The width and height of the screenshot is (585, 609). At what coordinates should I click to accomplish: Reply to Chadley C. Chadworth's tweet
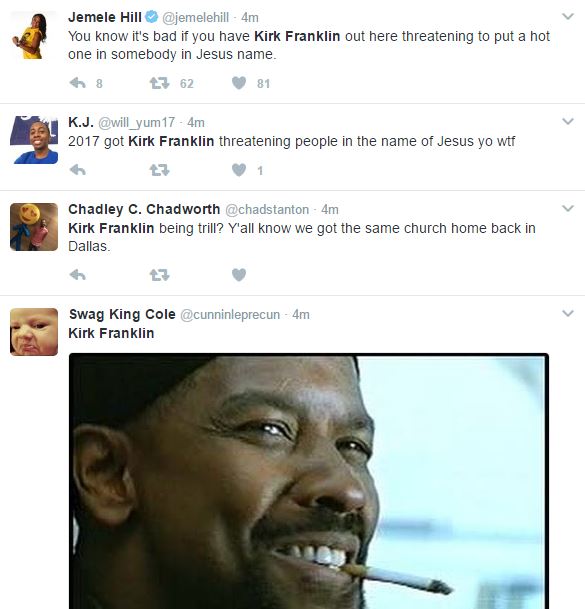(78, 275)
